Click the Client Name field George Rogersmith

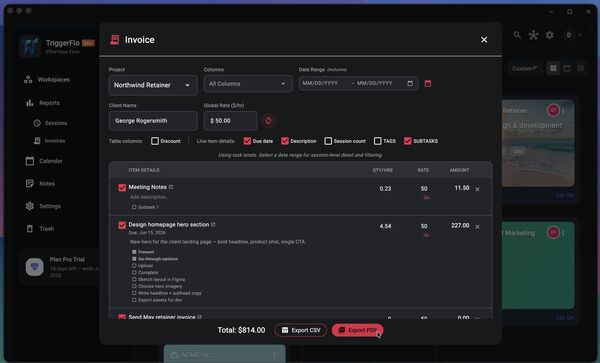153,121
